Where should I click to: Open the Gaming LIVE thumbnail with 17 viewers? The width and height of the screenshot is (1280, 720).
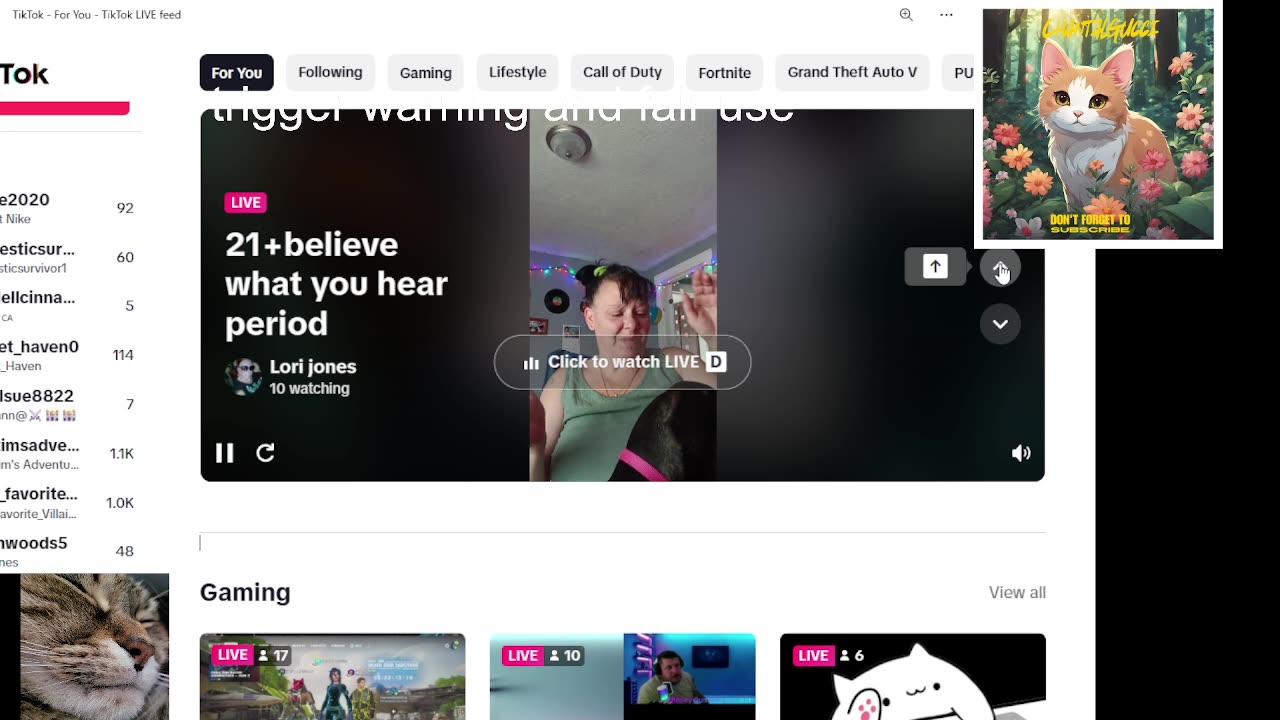click(x=332, y=677)
